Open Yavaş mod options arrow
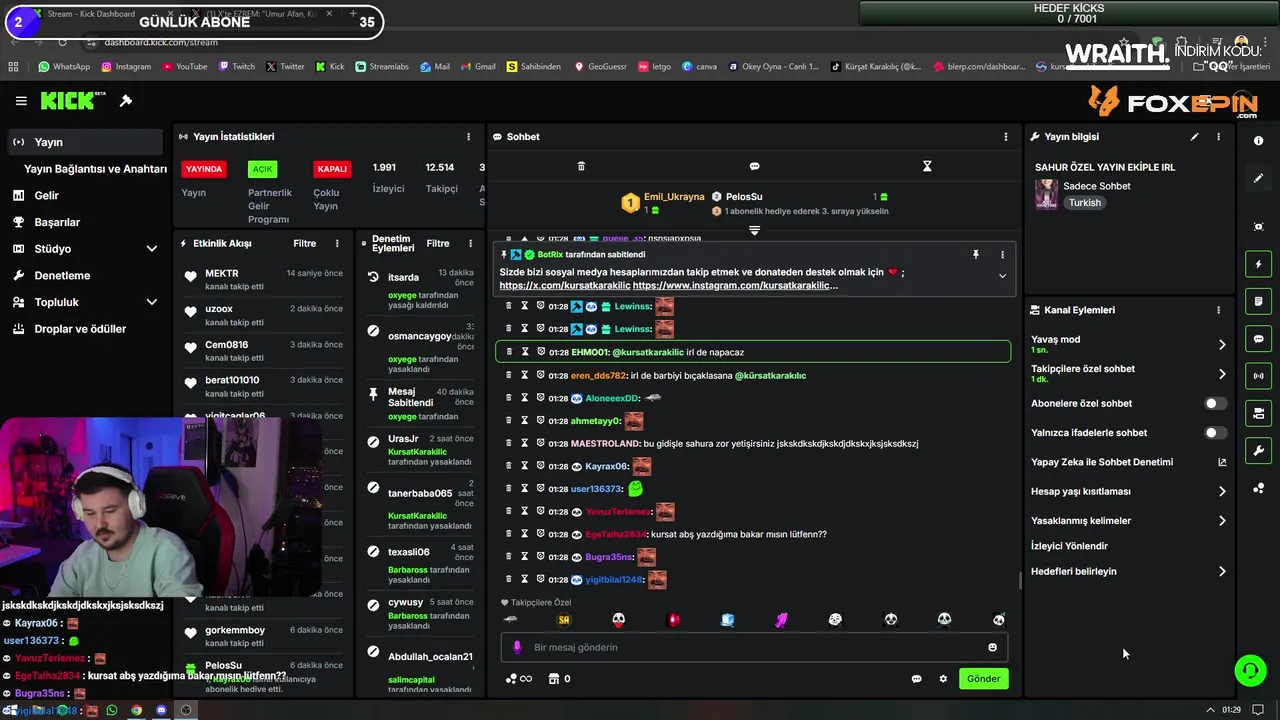1280x720 pixels. click(1222, 345)
